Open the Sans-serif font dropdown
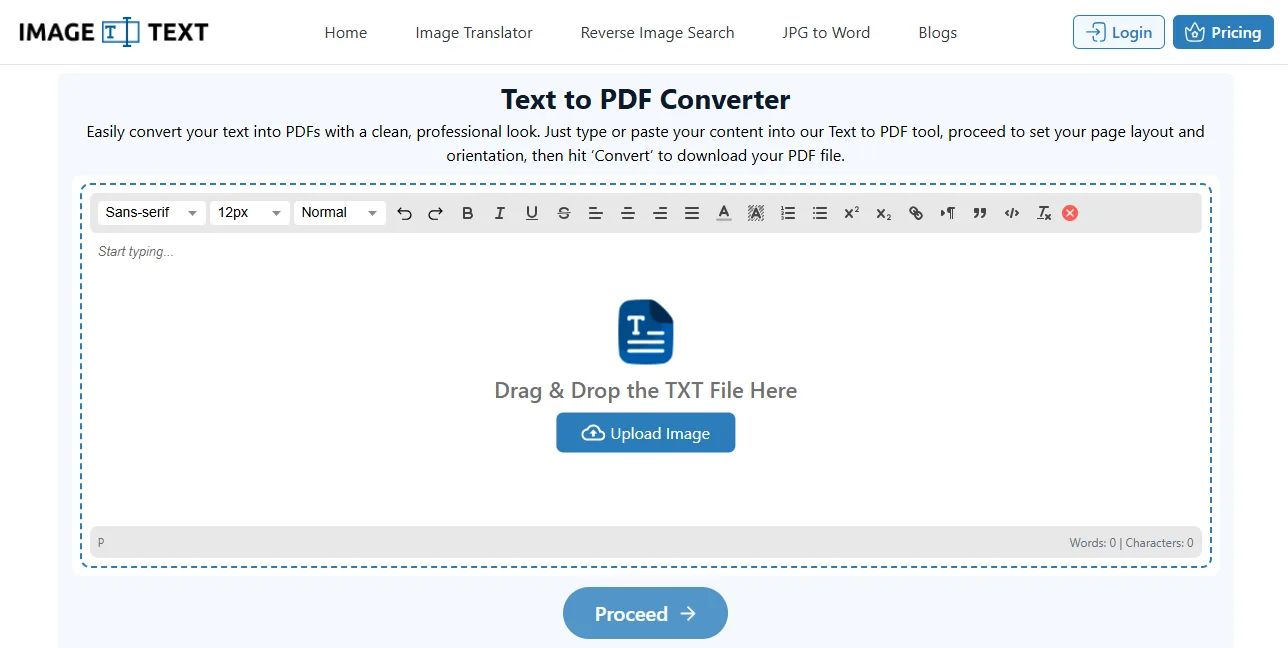 pos(152,213)
